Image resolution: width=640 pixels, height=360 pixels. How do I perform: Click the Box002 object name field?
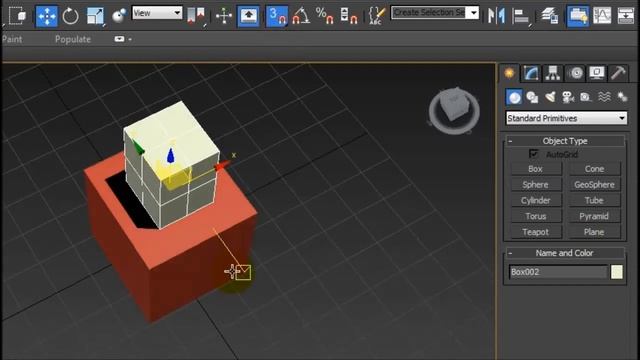tap(558, 272)
